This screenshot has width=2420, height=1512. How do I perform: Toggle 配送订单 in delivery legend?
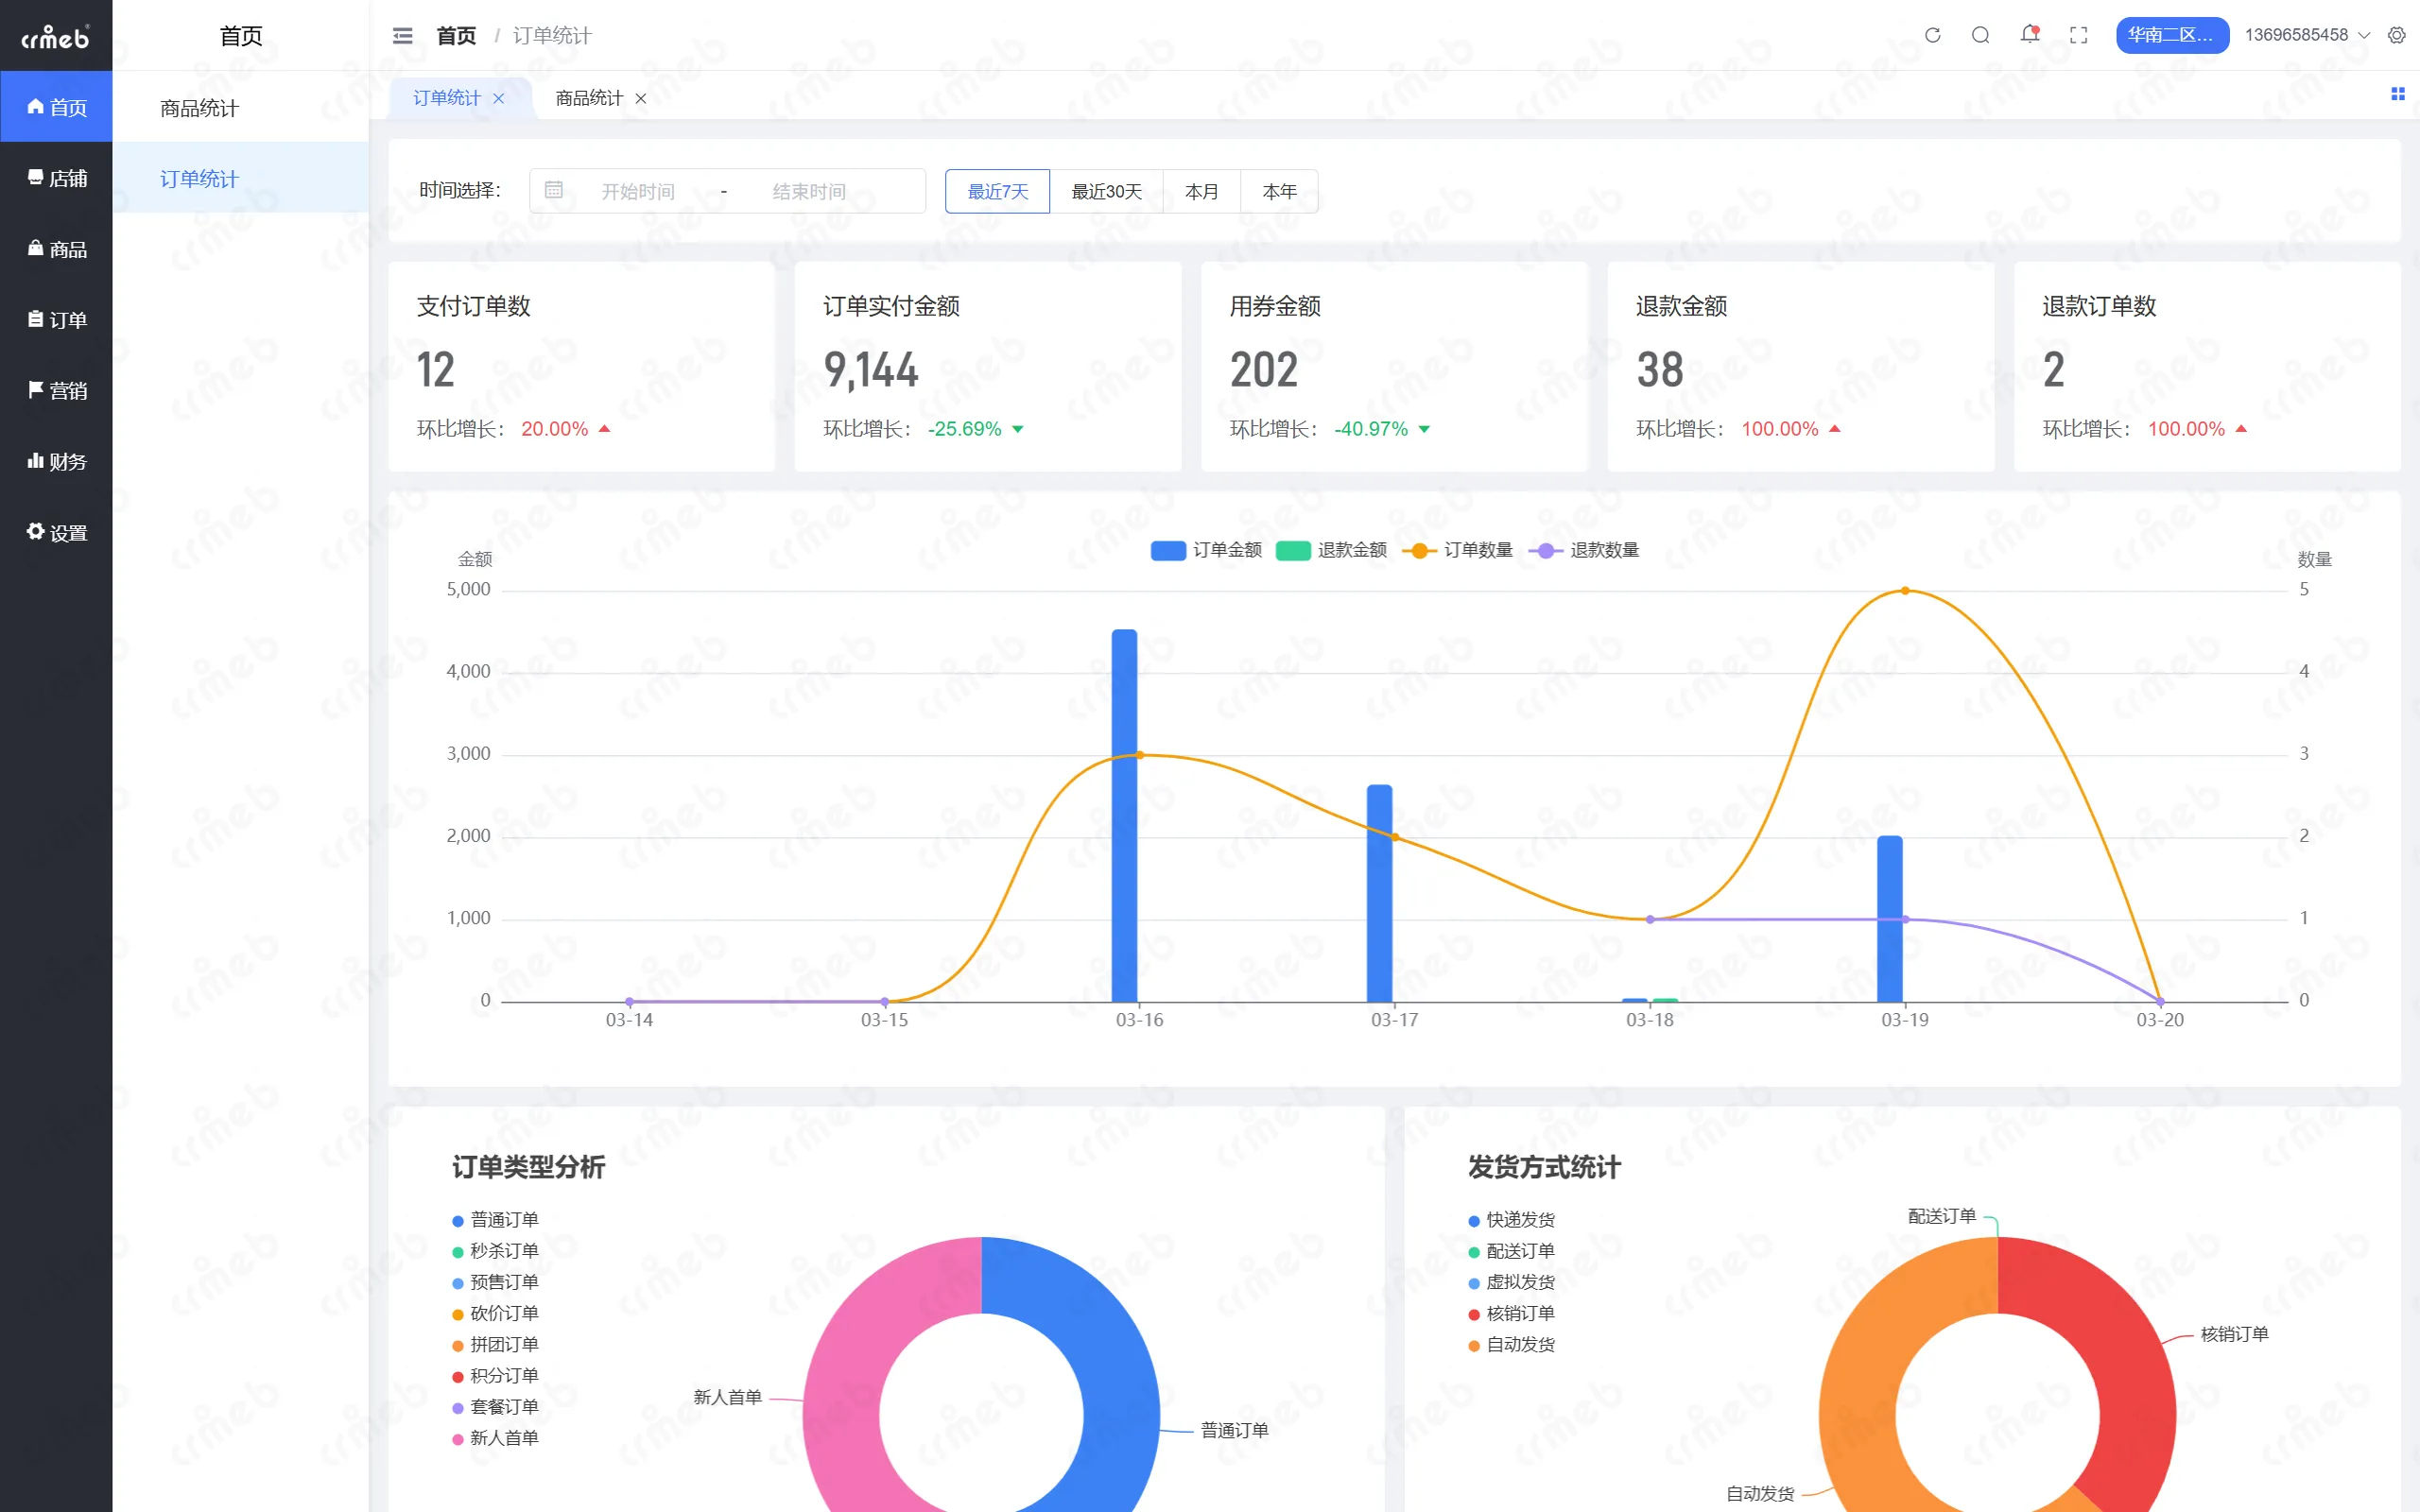pos(1511,1251)
